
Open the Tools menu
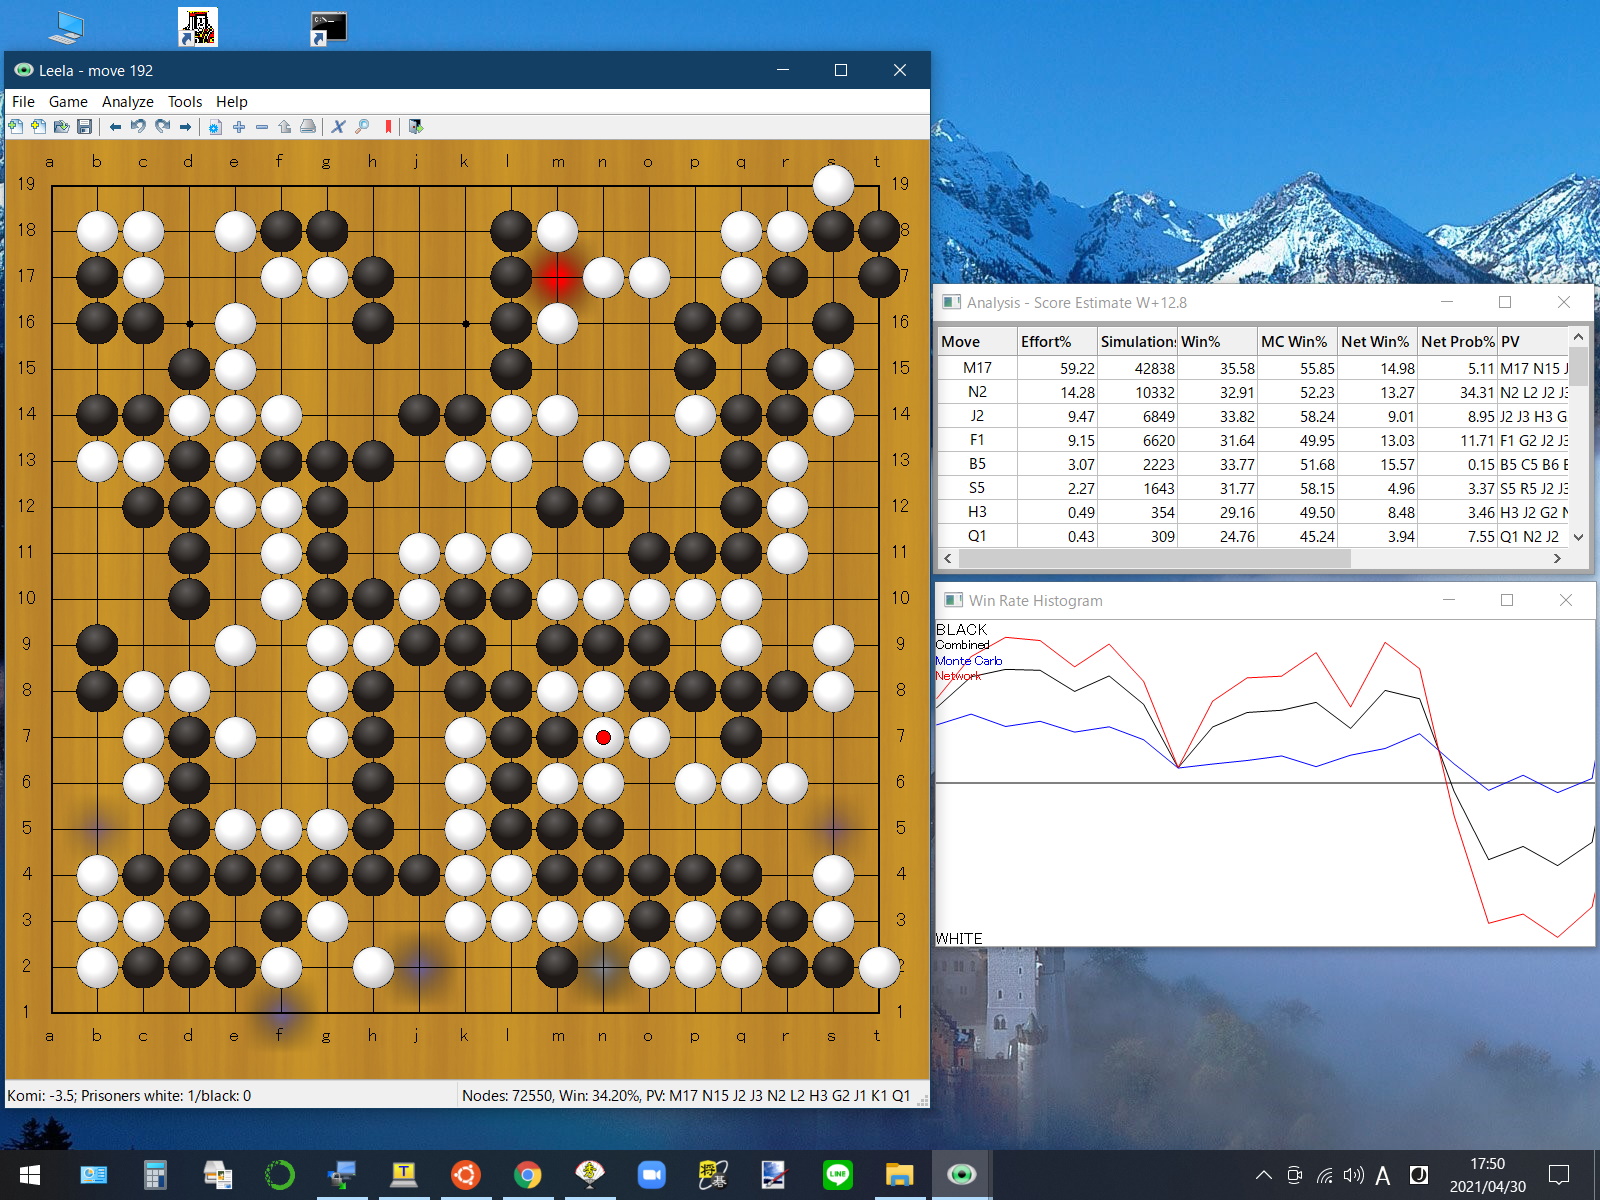point(184,102)
